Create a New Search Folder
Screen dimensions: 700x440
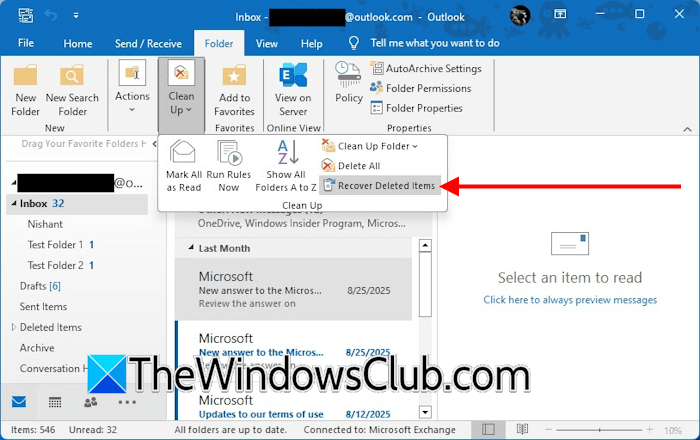(72, 91)
